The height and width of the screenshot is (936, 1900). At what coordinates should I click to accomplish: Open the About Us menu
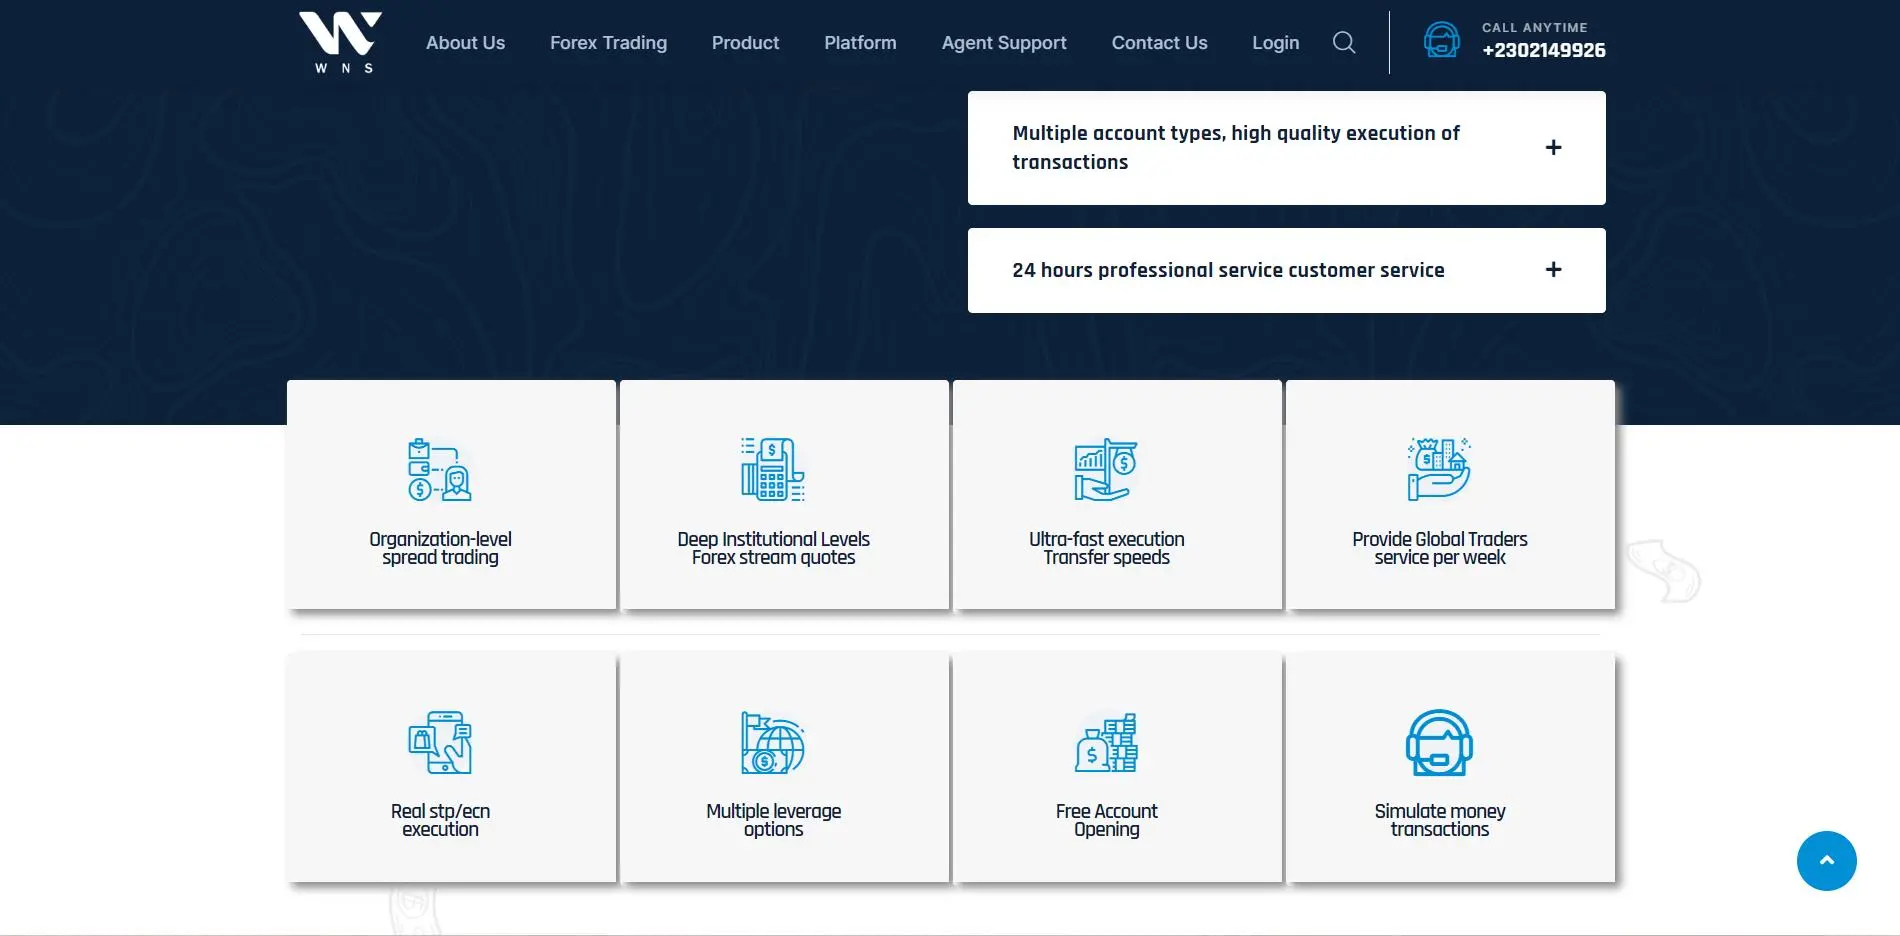click(465, 43)
